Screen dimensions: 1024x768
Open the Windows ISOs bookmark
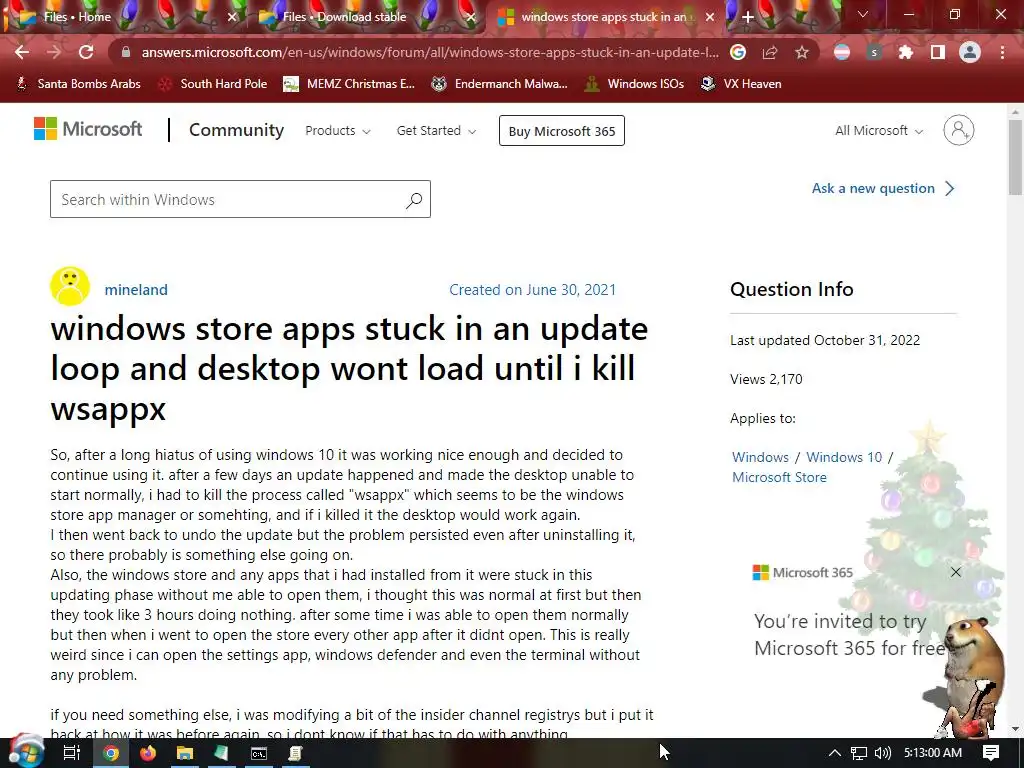click(634, 84)
